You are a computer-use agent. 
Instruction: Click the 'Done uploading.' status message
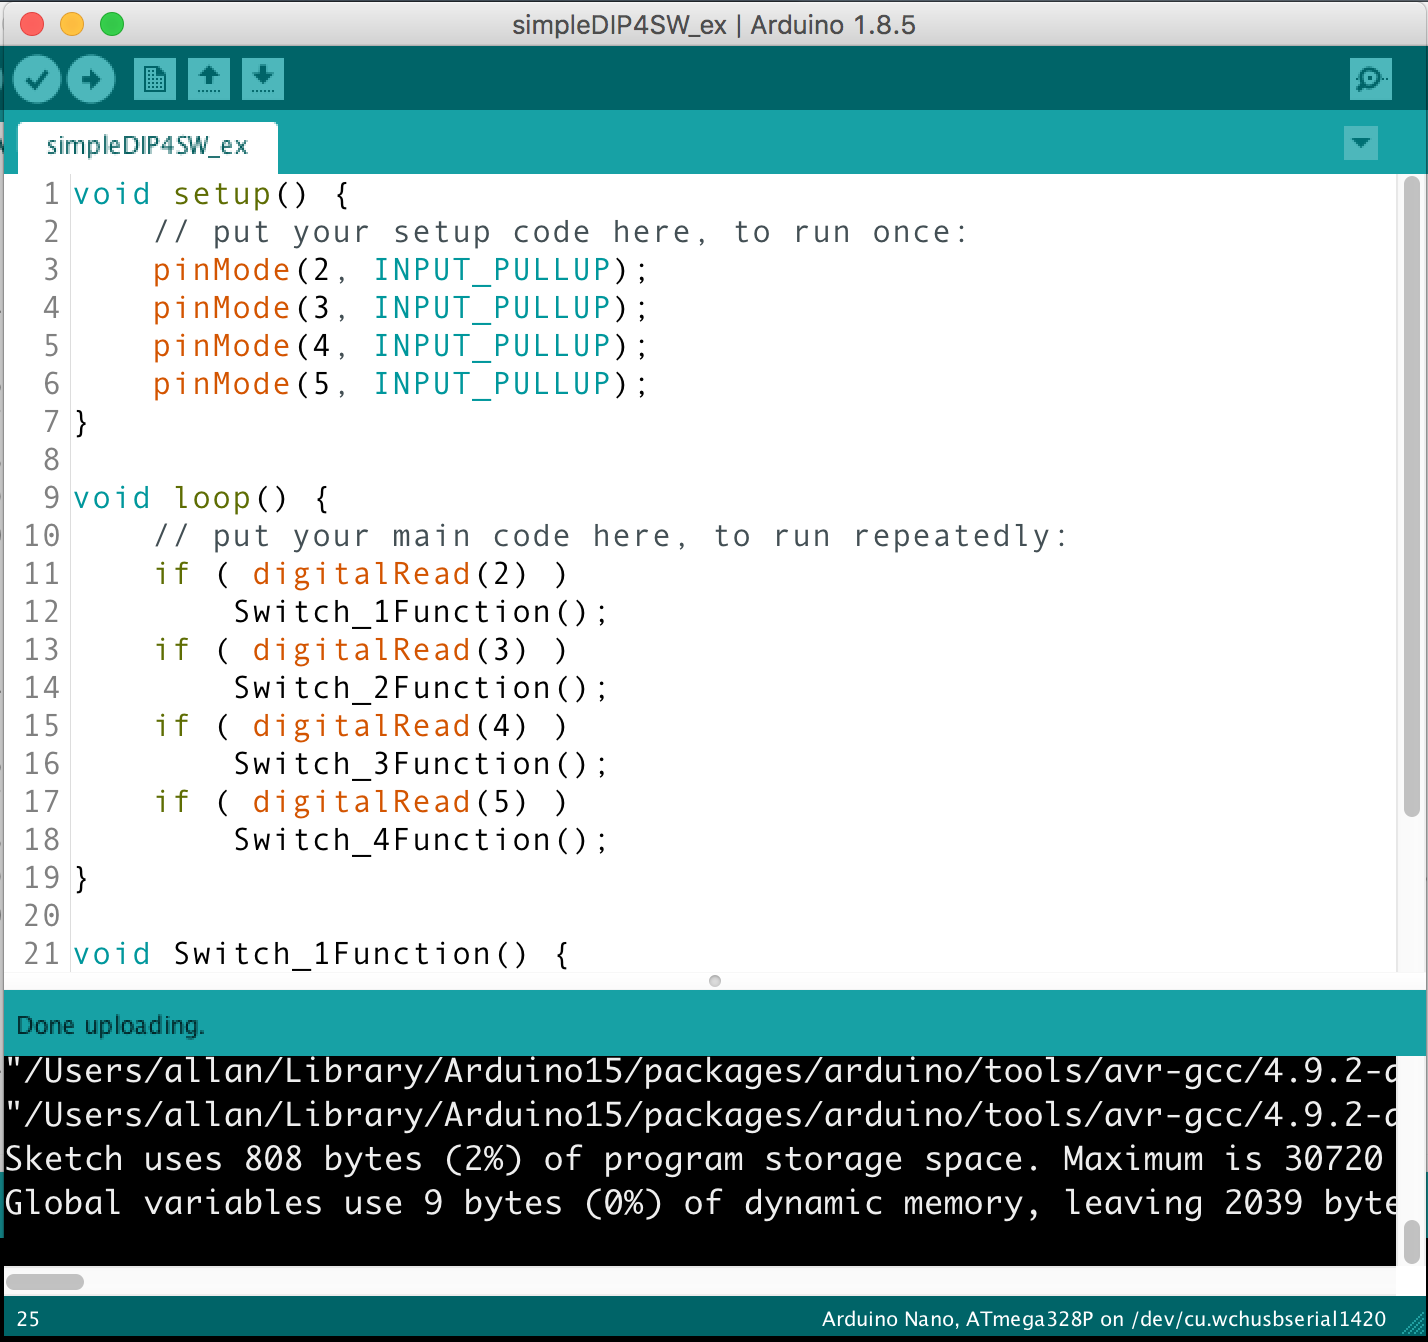pos(111,1026)
